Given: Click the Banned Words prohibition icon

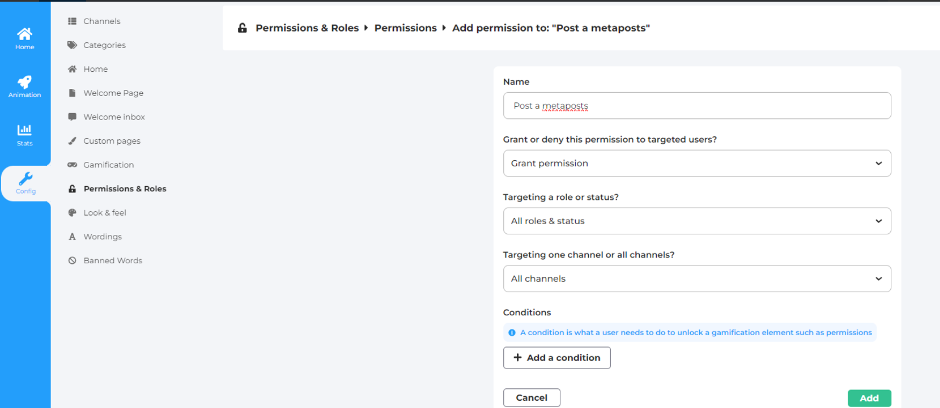Looking at the screenshot, I should [72, 261].
